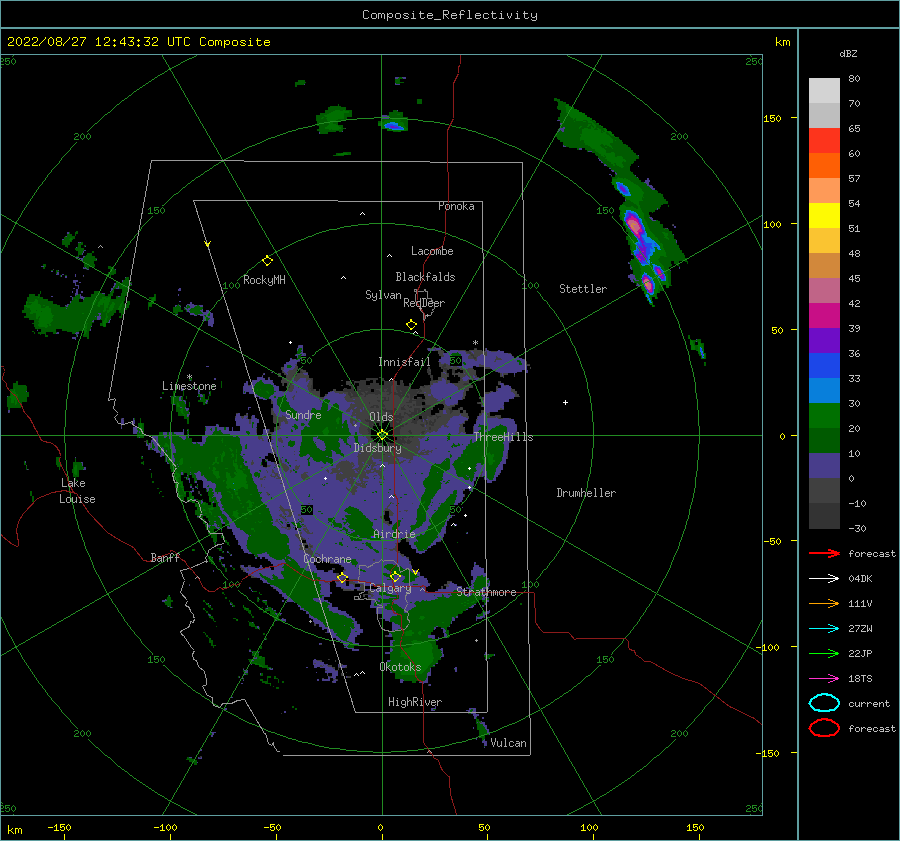Click the cyan current ellipse in legend
This screenshot has height=841, width=900.
824,703
